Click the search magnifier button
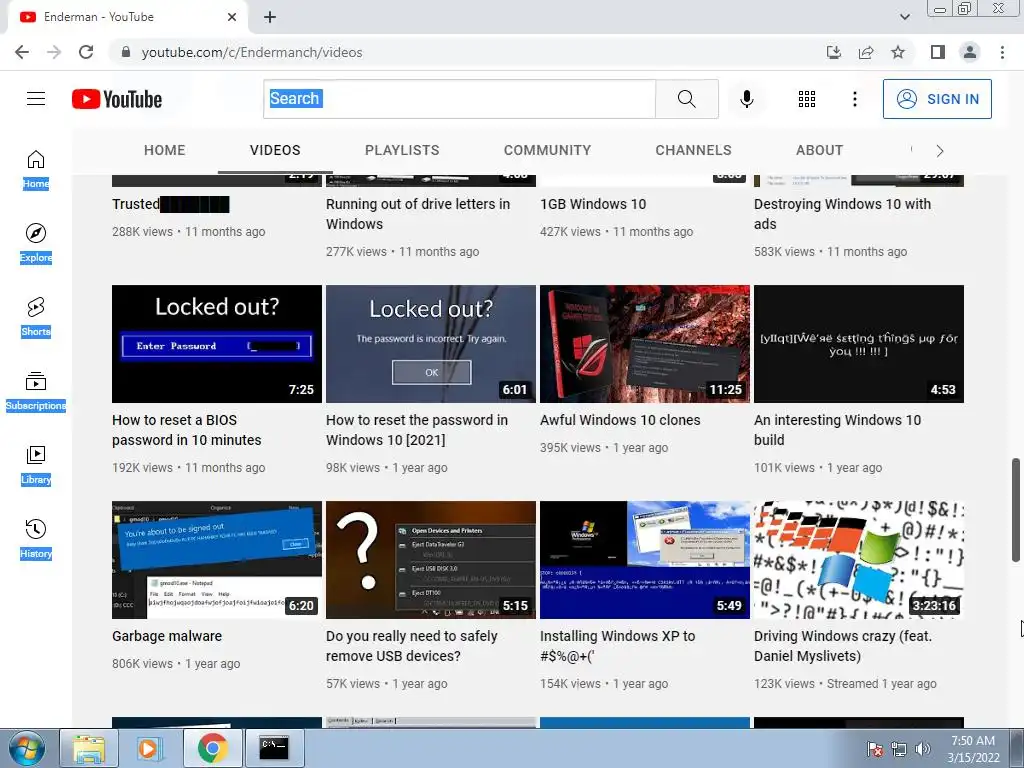The height and width of the screenshot is (768, 1024). click(x=686, y=99)
